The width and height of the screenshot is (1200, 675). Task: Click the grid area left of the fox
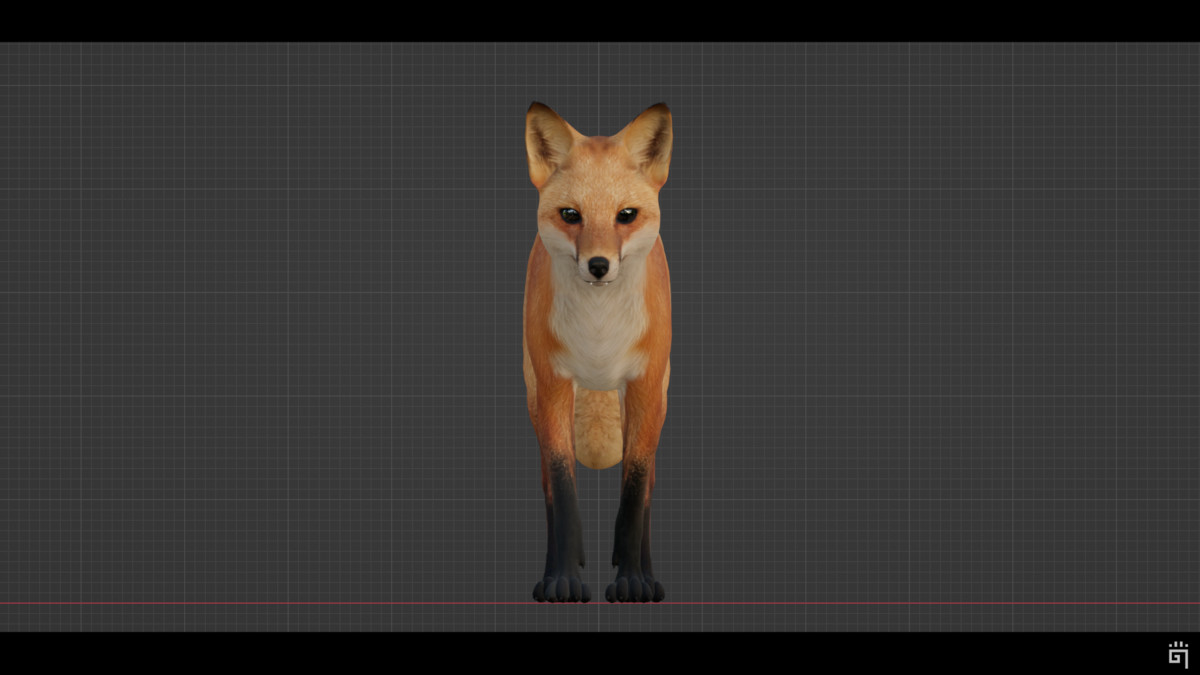pyautogui.click(x=300, y=350)
